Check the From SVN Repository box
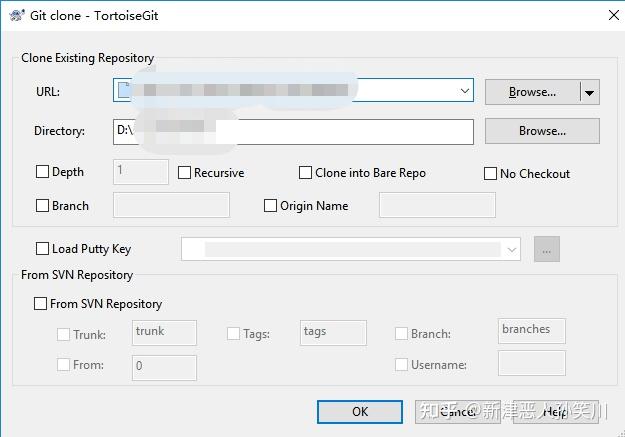This screenshot has width=625, height=437. tap(41, 304)
